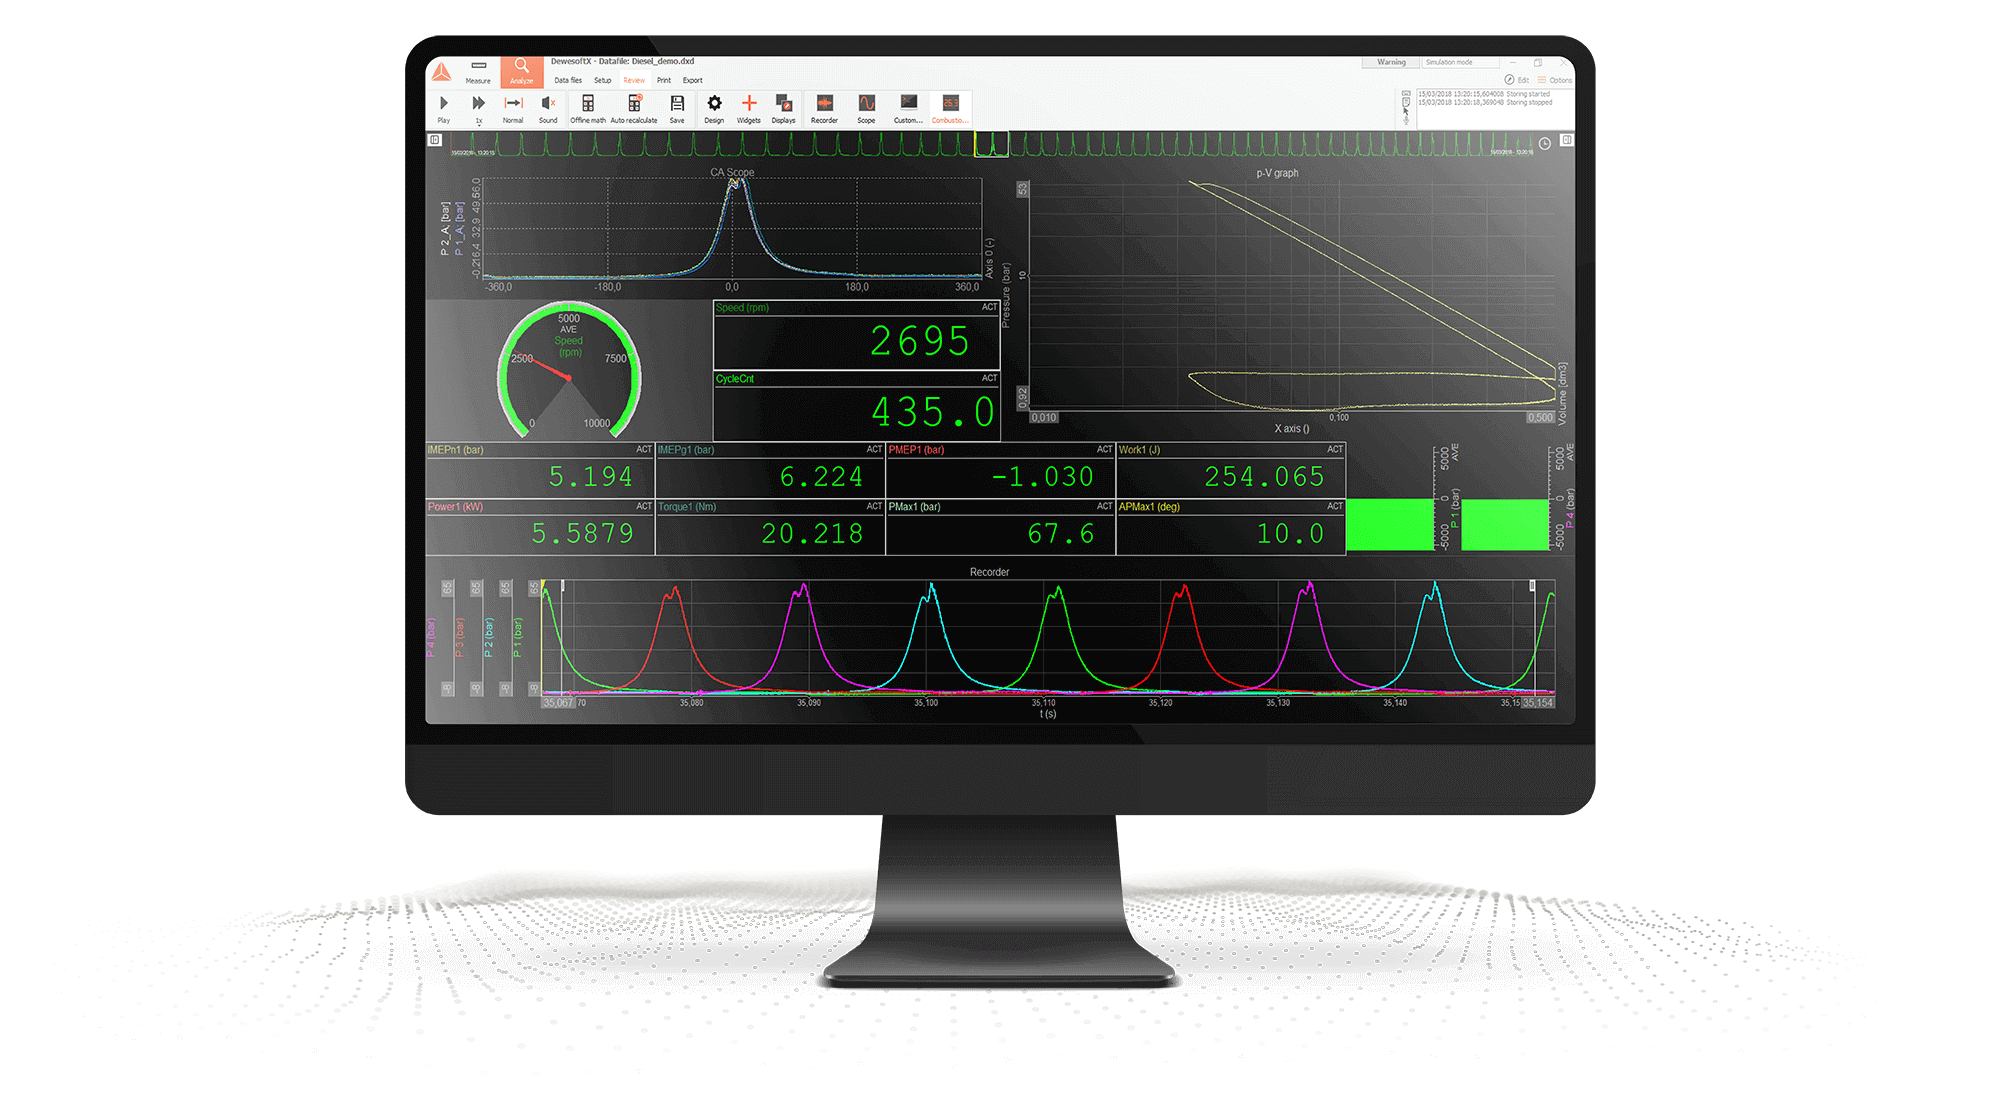Screen dimensions: 2000x1100
Task: Select the 'Storing stopped' log entry
Action: click(1485, 102)
